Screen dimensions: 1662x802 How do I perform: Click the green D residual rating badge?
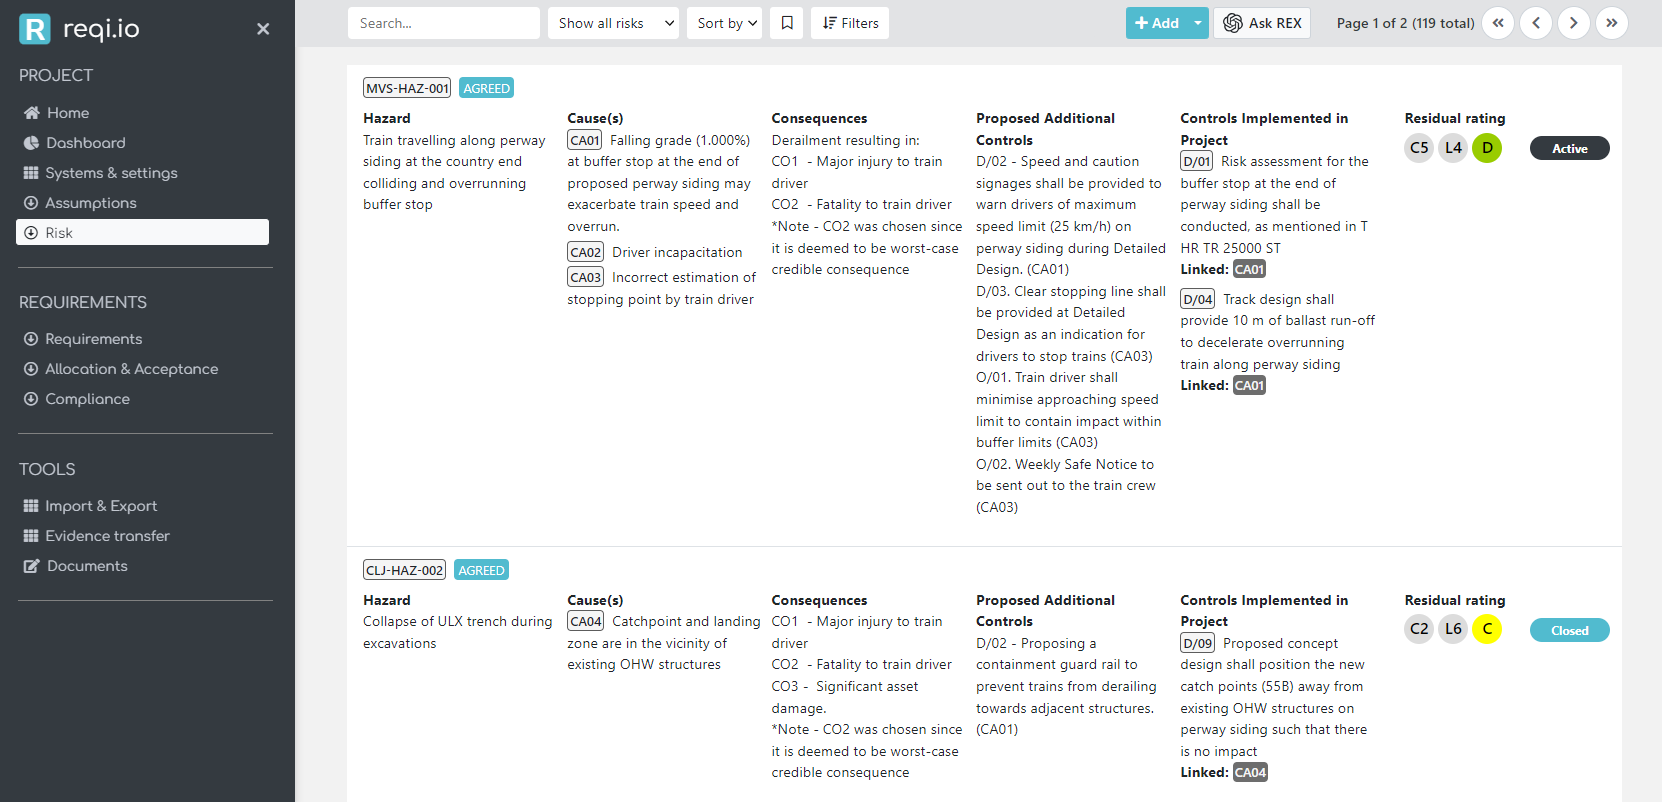pos(1487,148)
